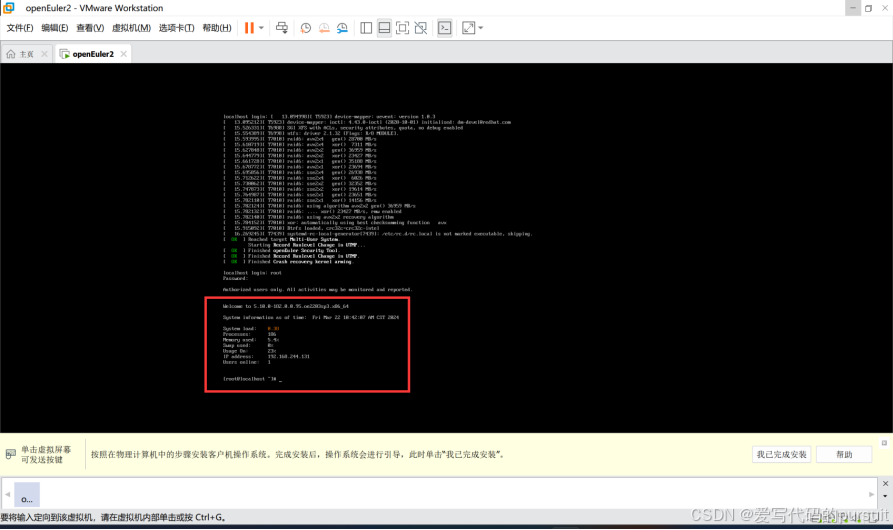Viewport: 893px width, 530px height.
Task: Select the openEuler2 thumbnail in the thumbnail bar
Action: point(27,494)
